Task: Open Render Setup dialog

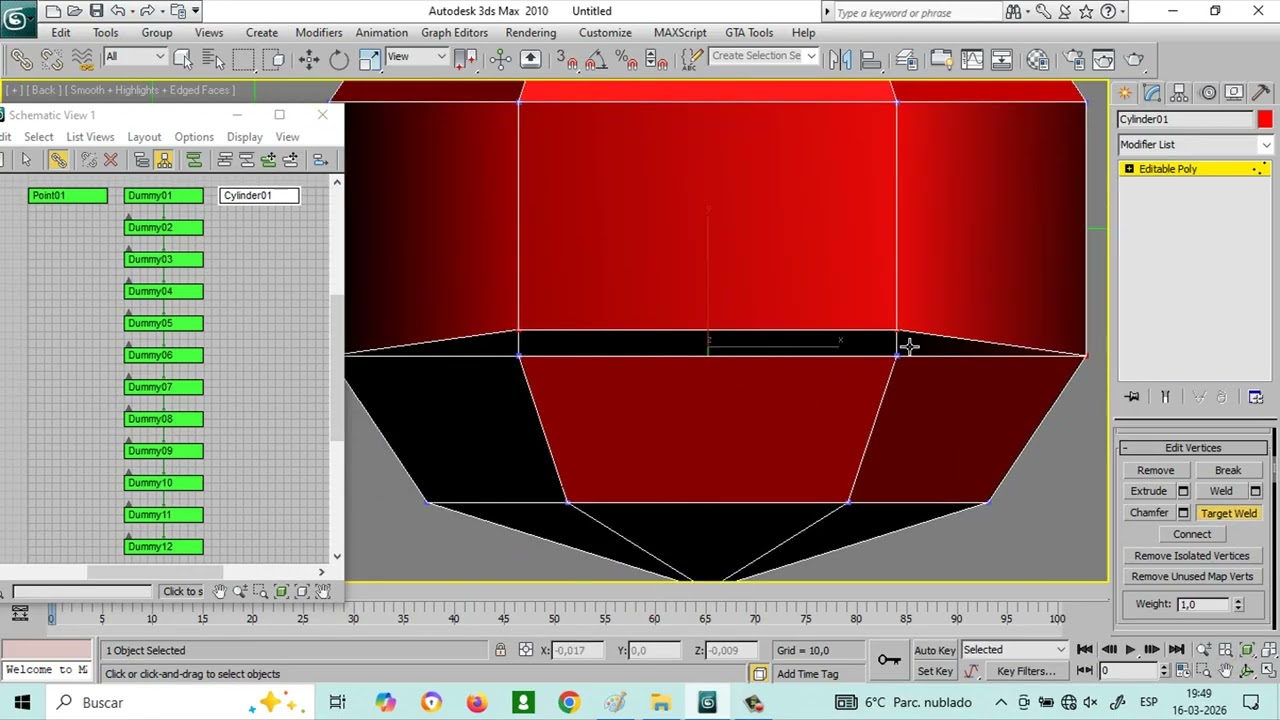Action: pyautogui.click(x=1075, y=59)
